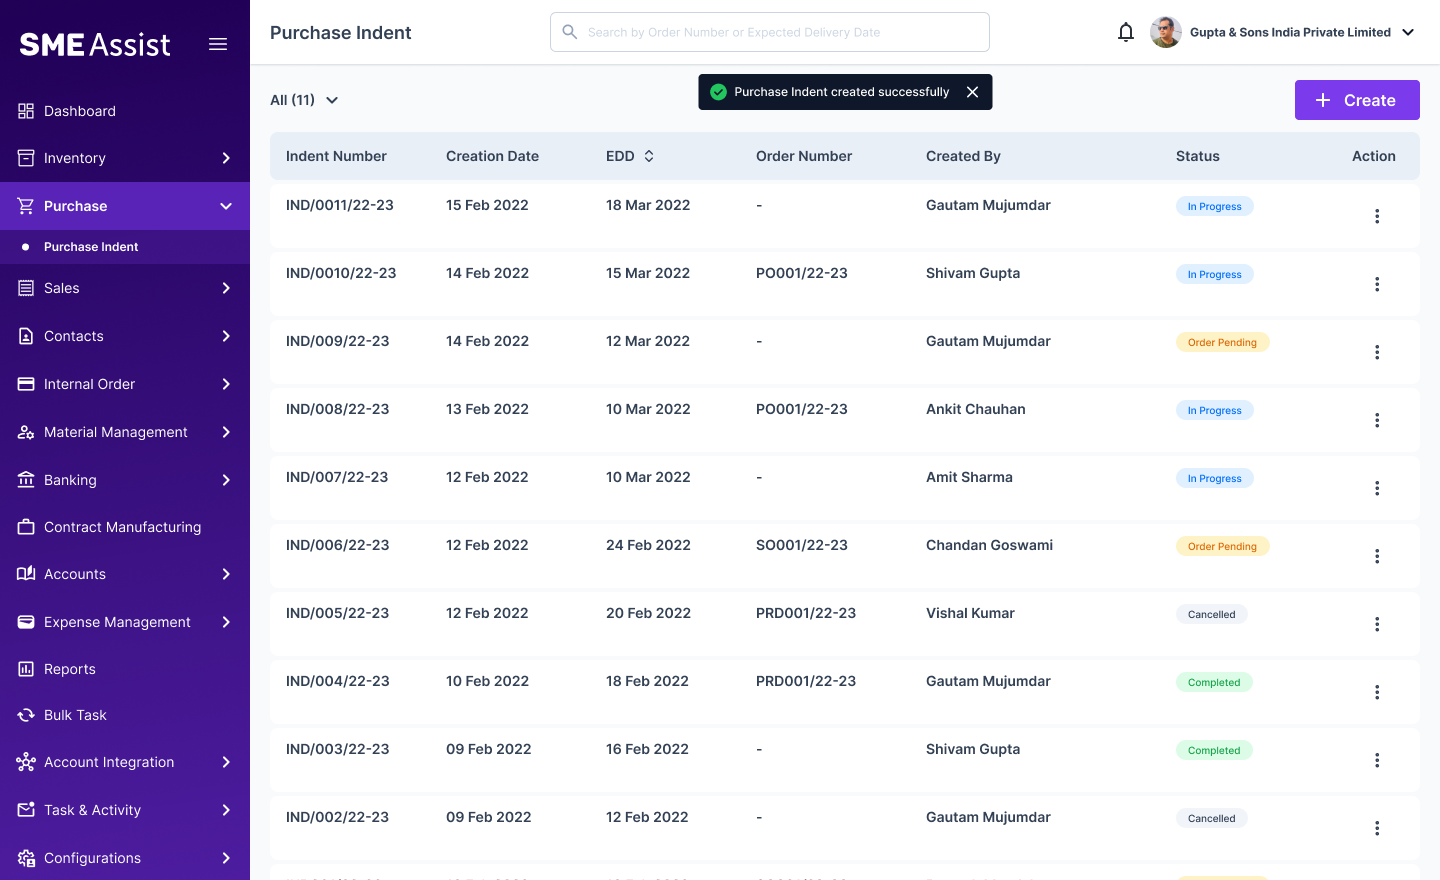Click the Configurations gear icon
Image resolution: width=1440 pixels, height=880 pixels.
(26, 858)
